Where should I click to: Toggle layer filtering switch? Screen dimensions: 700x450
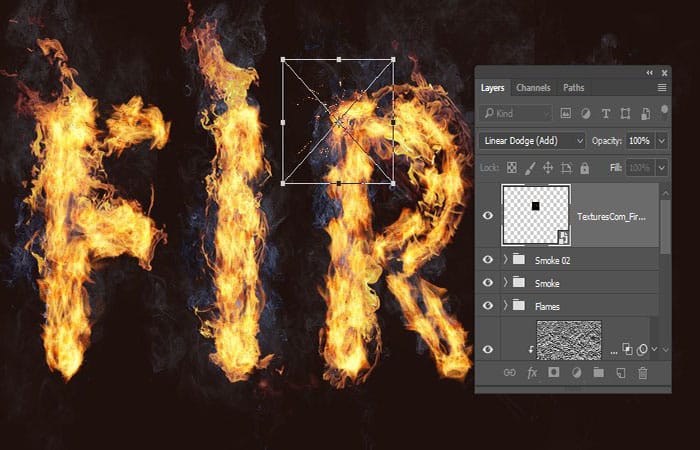tap(664, 110)
